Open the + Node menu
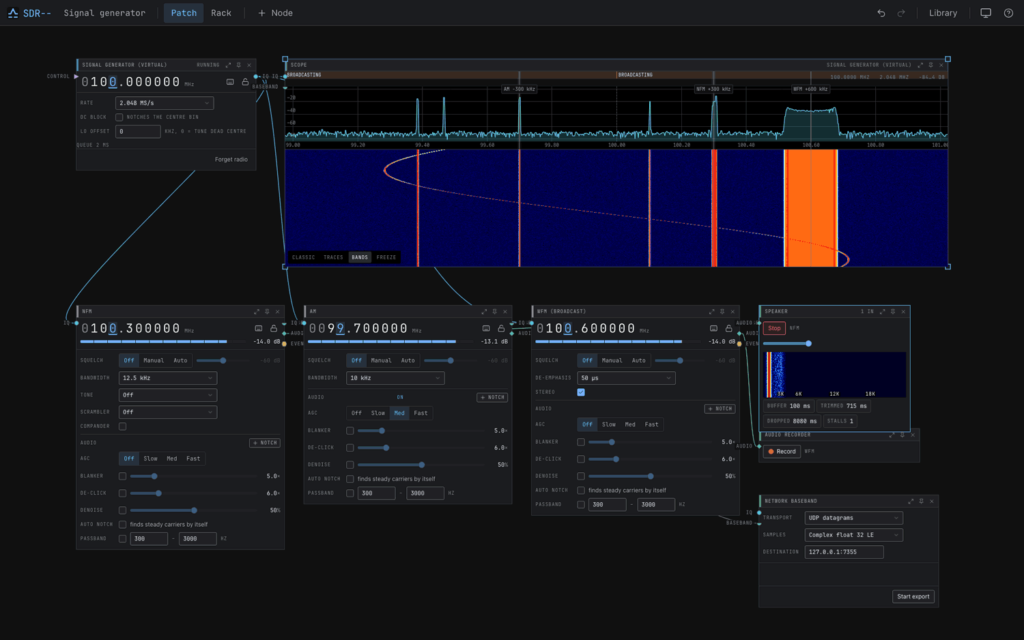Viewport: 1024px width, 640px height. coord(275,13)
